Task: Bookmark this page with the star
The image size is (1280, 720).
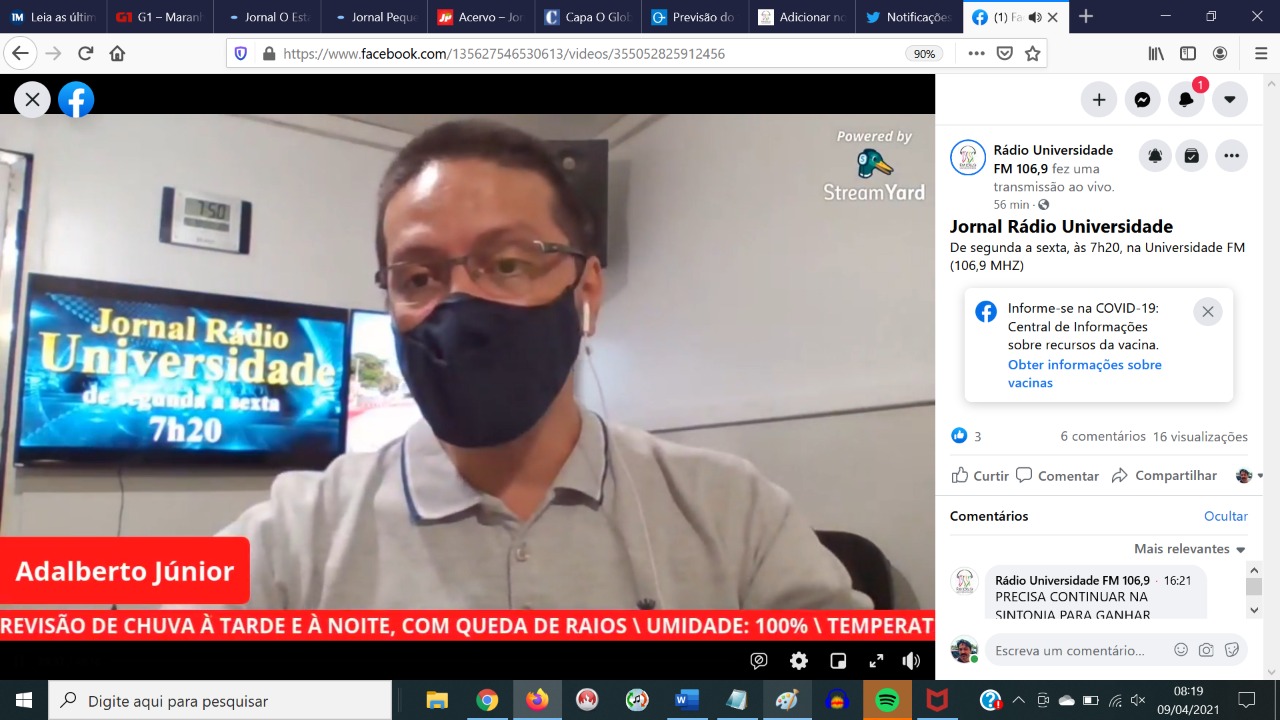Action: (x=1033, y=54)
